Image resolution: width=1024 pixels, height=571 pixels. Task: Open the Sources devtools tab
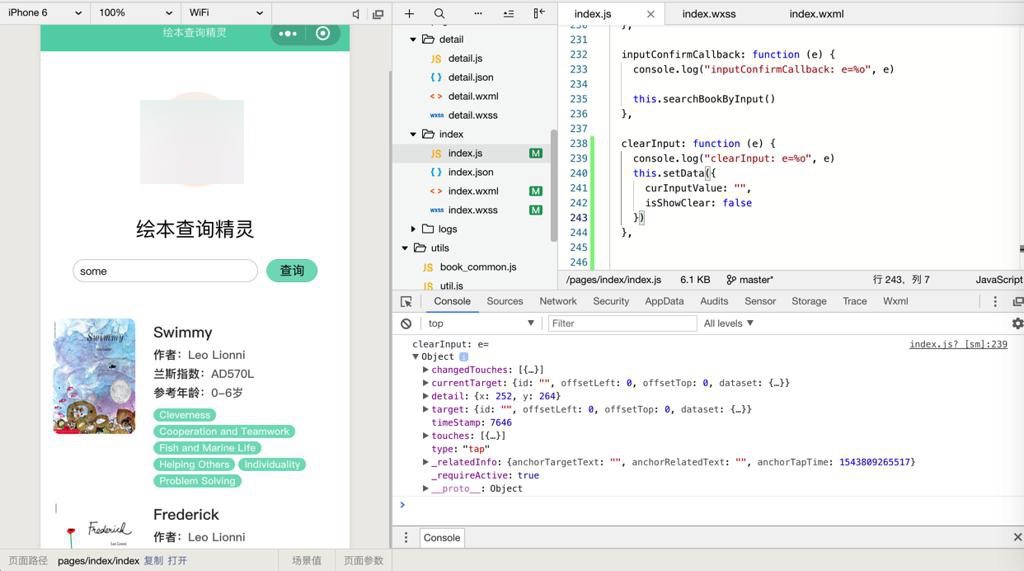[x=505, y=301]
